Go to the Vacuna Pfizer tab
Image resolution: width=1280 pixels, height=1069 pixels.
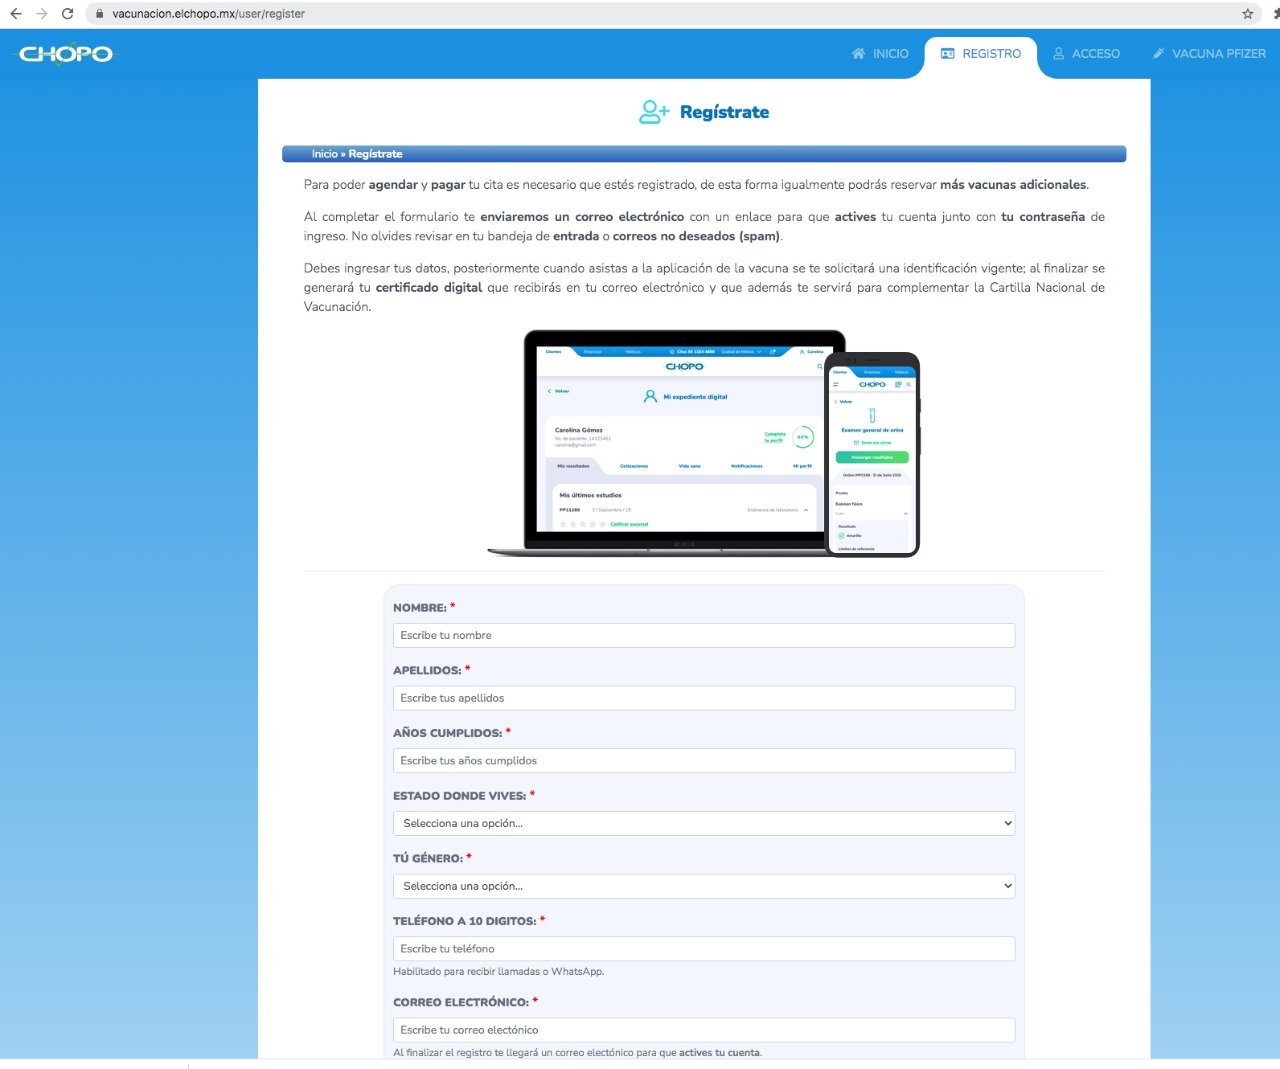coord(1208,54)
